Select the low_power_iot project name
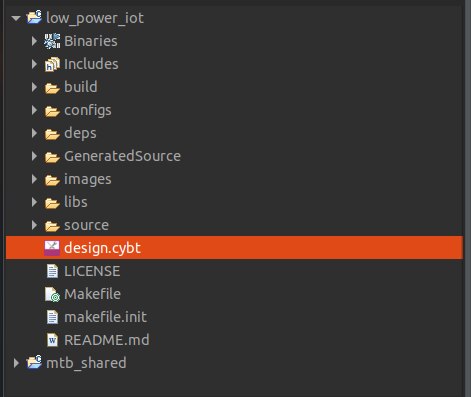 point(95,18)
